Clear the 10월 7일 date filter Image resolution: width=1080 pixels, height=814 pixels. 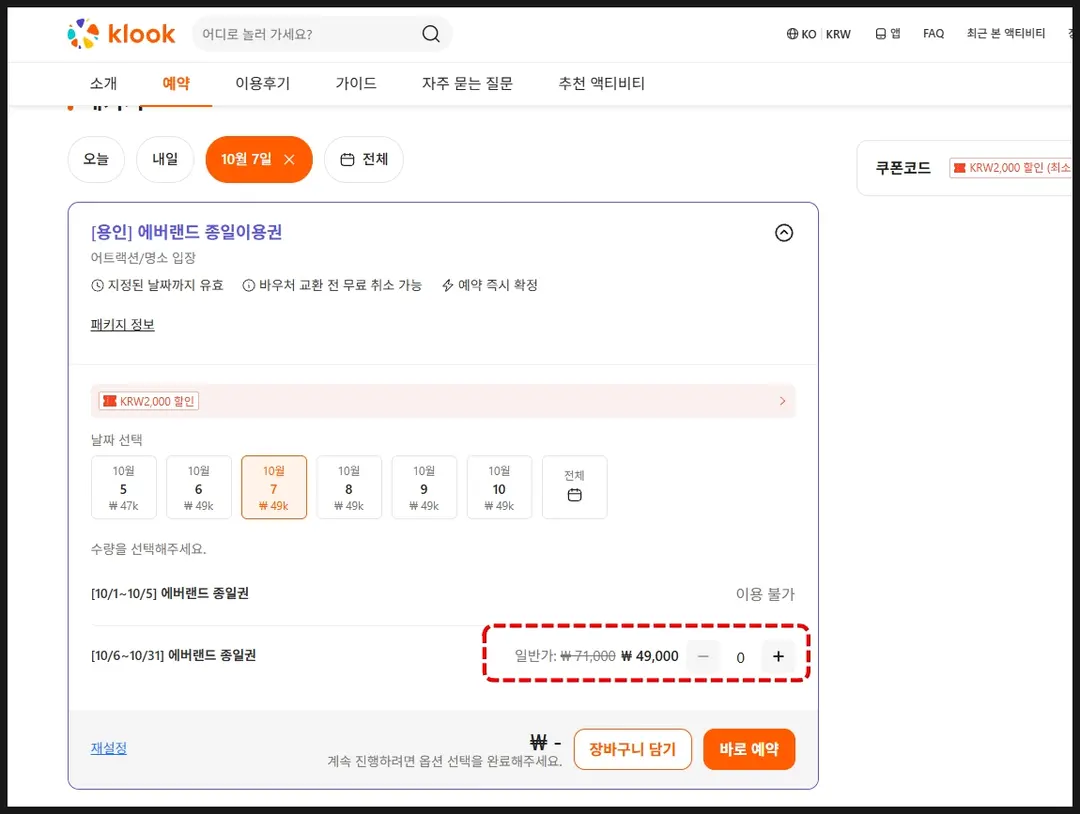pyautogui.click(x=289, y=160)
